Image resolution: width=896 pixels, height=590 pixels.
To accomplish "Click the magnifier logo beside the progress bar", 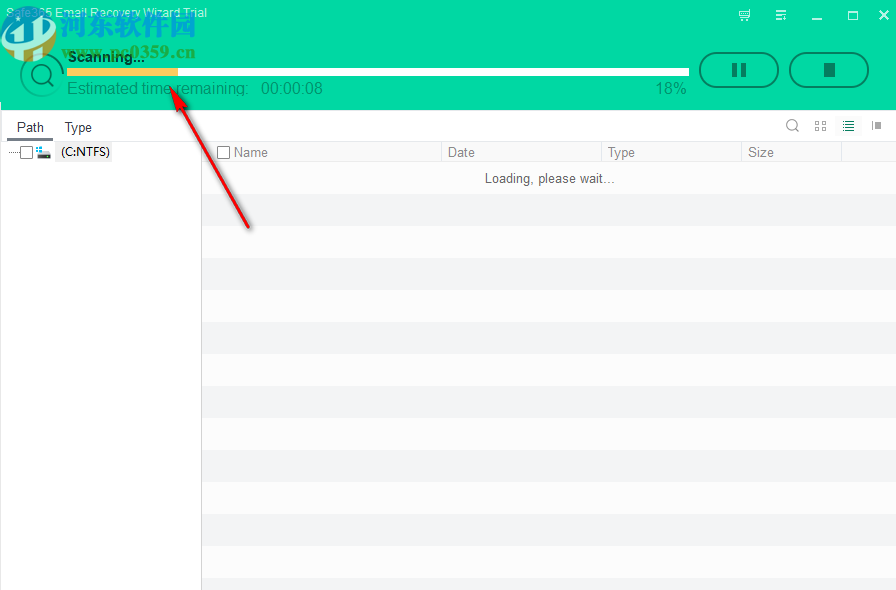I will 41,75.
